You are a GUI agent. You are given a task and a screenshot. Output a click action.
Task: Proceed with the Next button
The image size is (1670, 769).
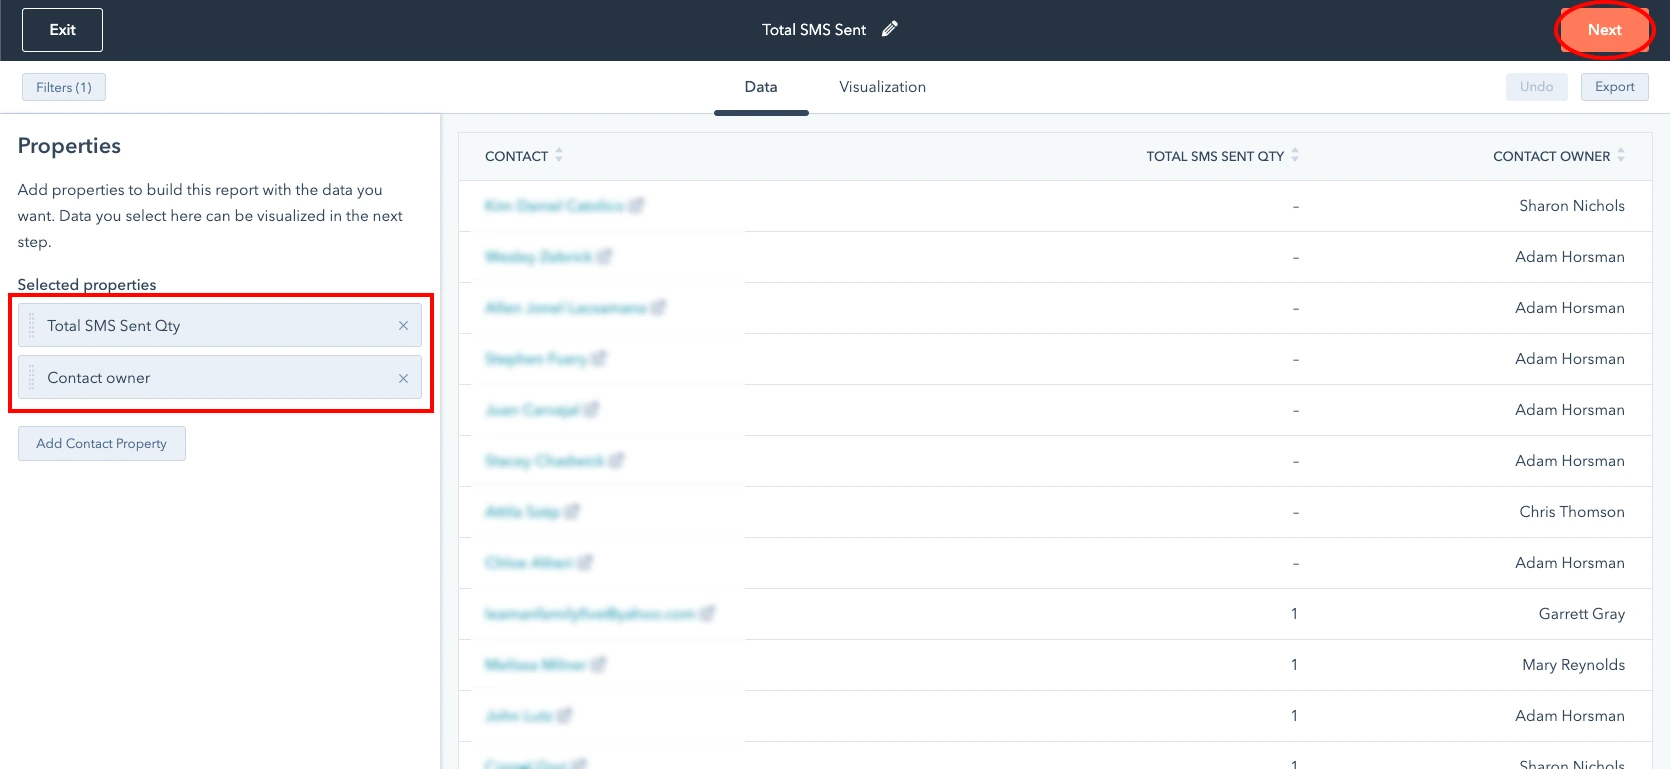(1604, 30)
